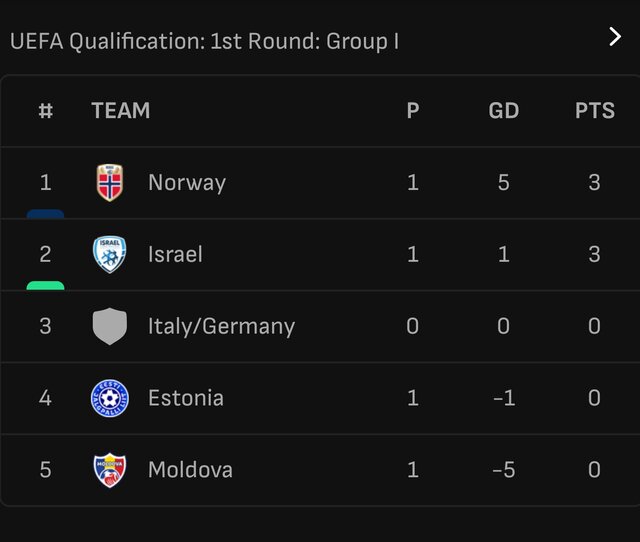Viewport: 640px width, 542px height.
Task: Click the TEAM column header
Action: pyautogui.click(x=121, y=110)
